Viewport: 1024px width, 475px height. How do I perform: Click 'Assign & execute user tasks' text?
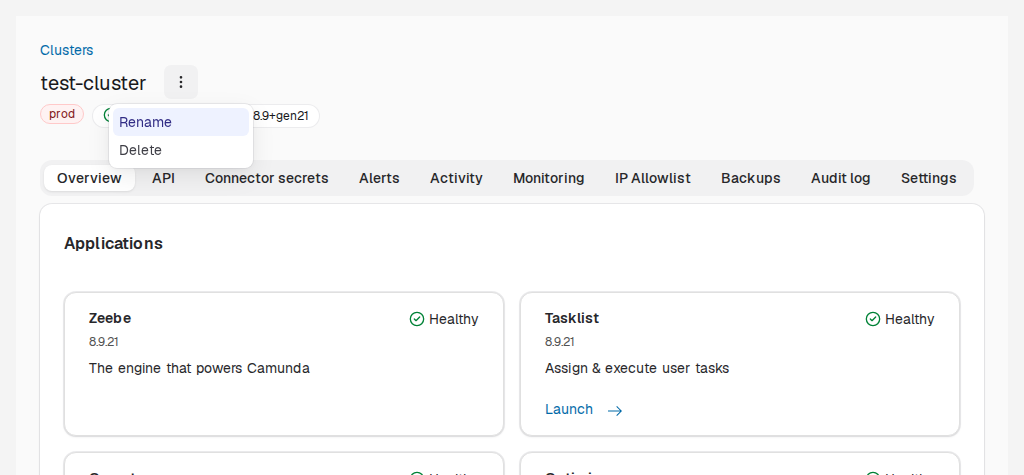tap(637, 369)
